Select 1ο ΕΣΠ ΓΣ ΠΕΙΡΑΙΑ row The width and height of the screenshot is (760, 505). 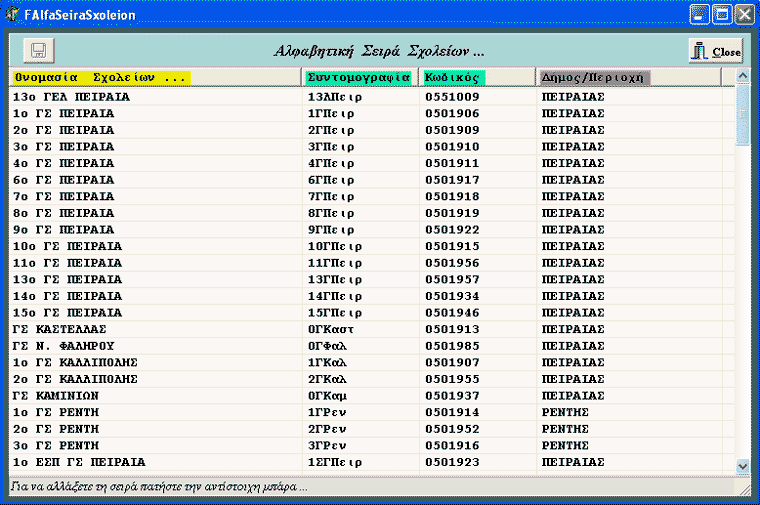79,461
